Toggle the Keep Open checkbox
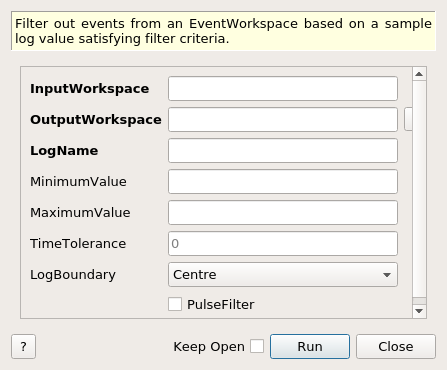The width and height of the screenshot is (447, 370). [x=257, y=346]
